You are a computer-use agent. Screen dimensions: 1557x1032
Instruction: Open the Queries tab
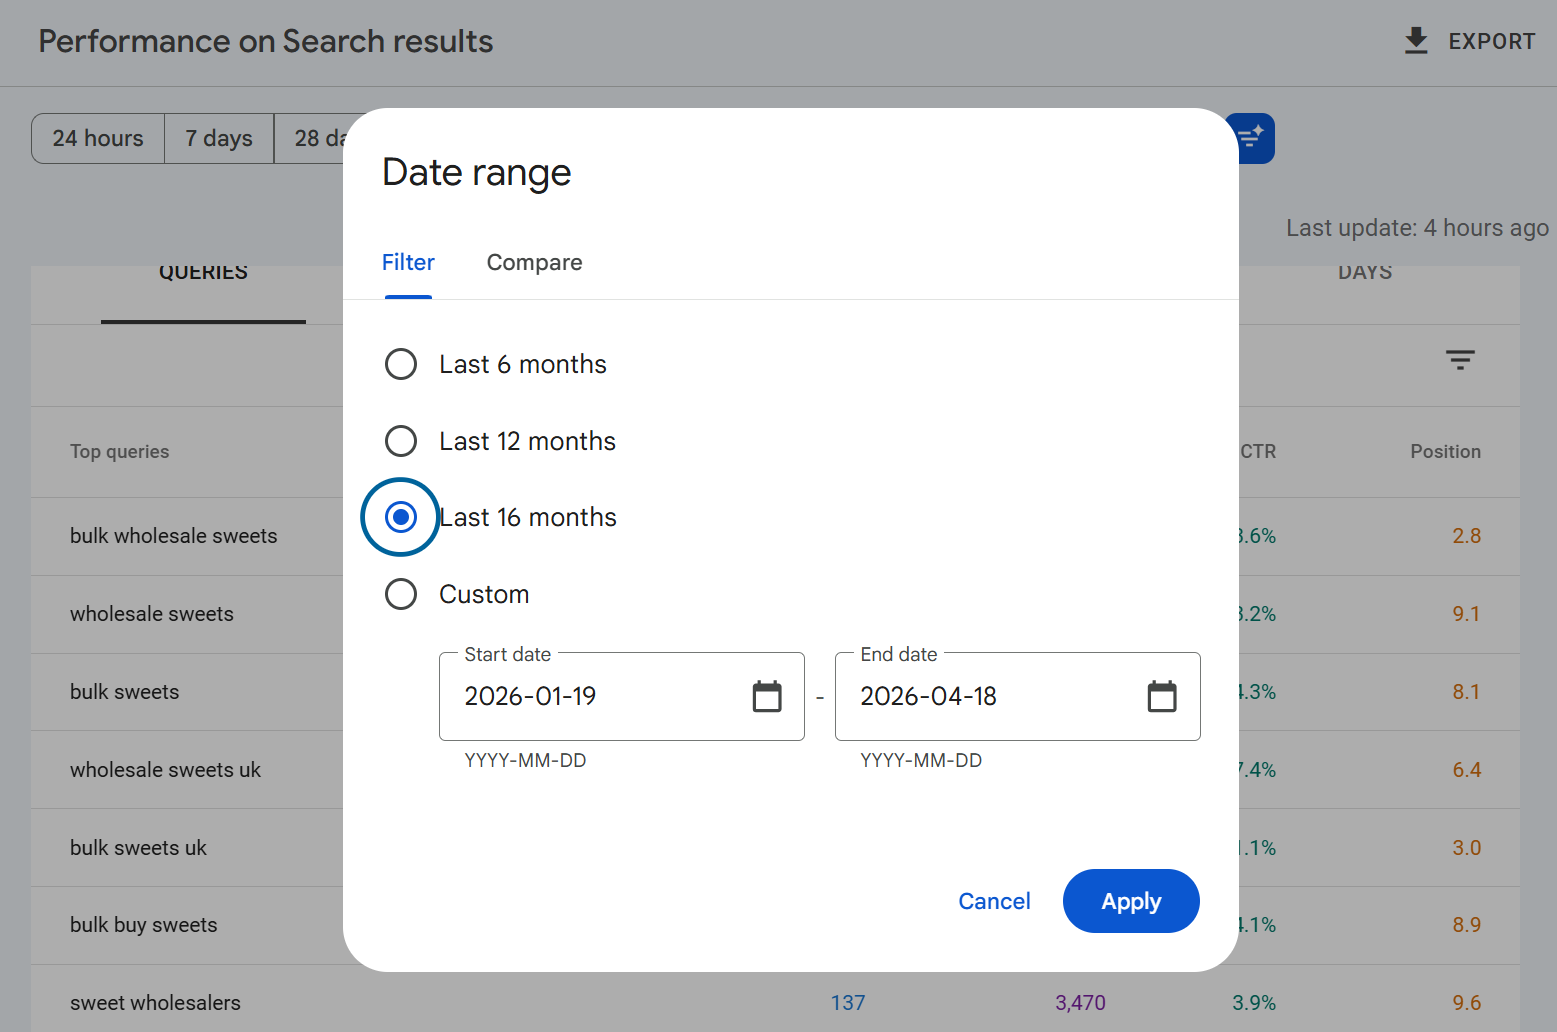pos(203,274)
